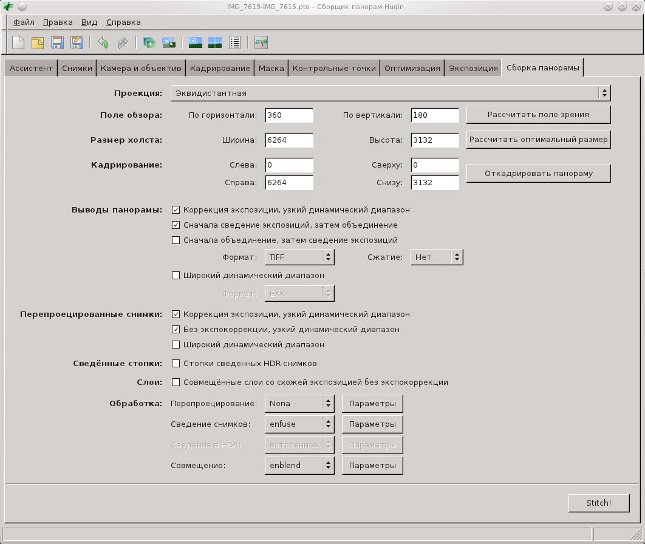This screenshot has height=544, width=645.
Task: Enable the 'Сначала объединение, затем сведение экспозиций' checkbox
Action: tap(177, 240)
